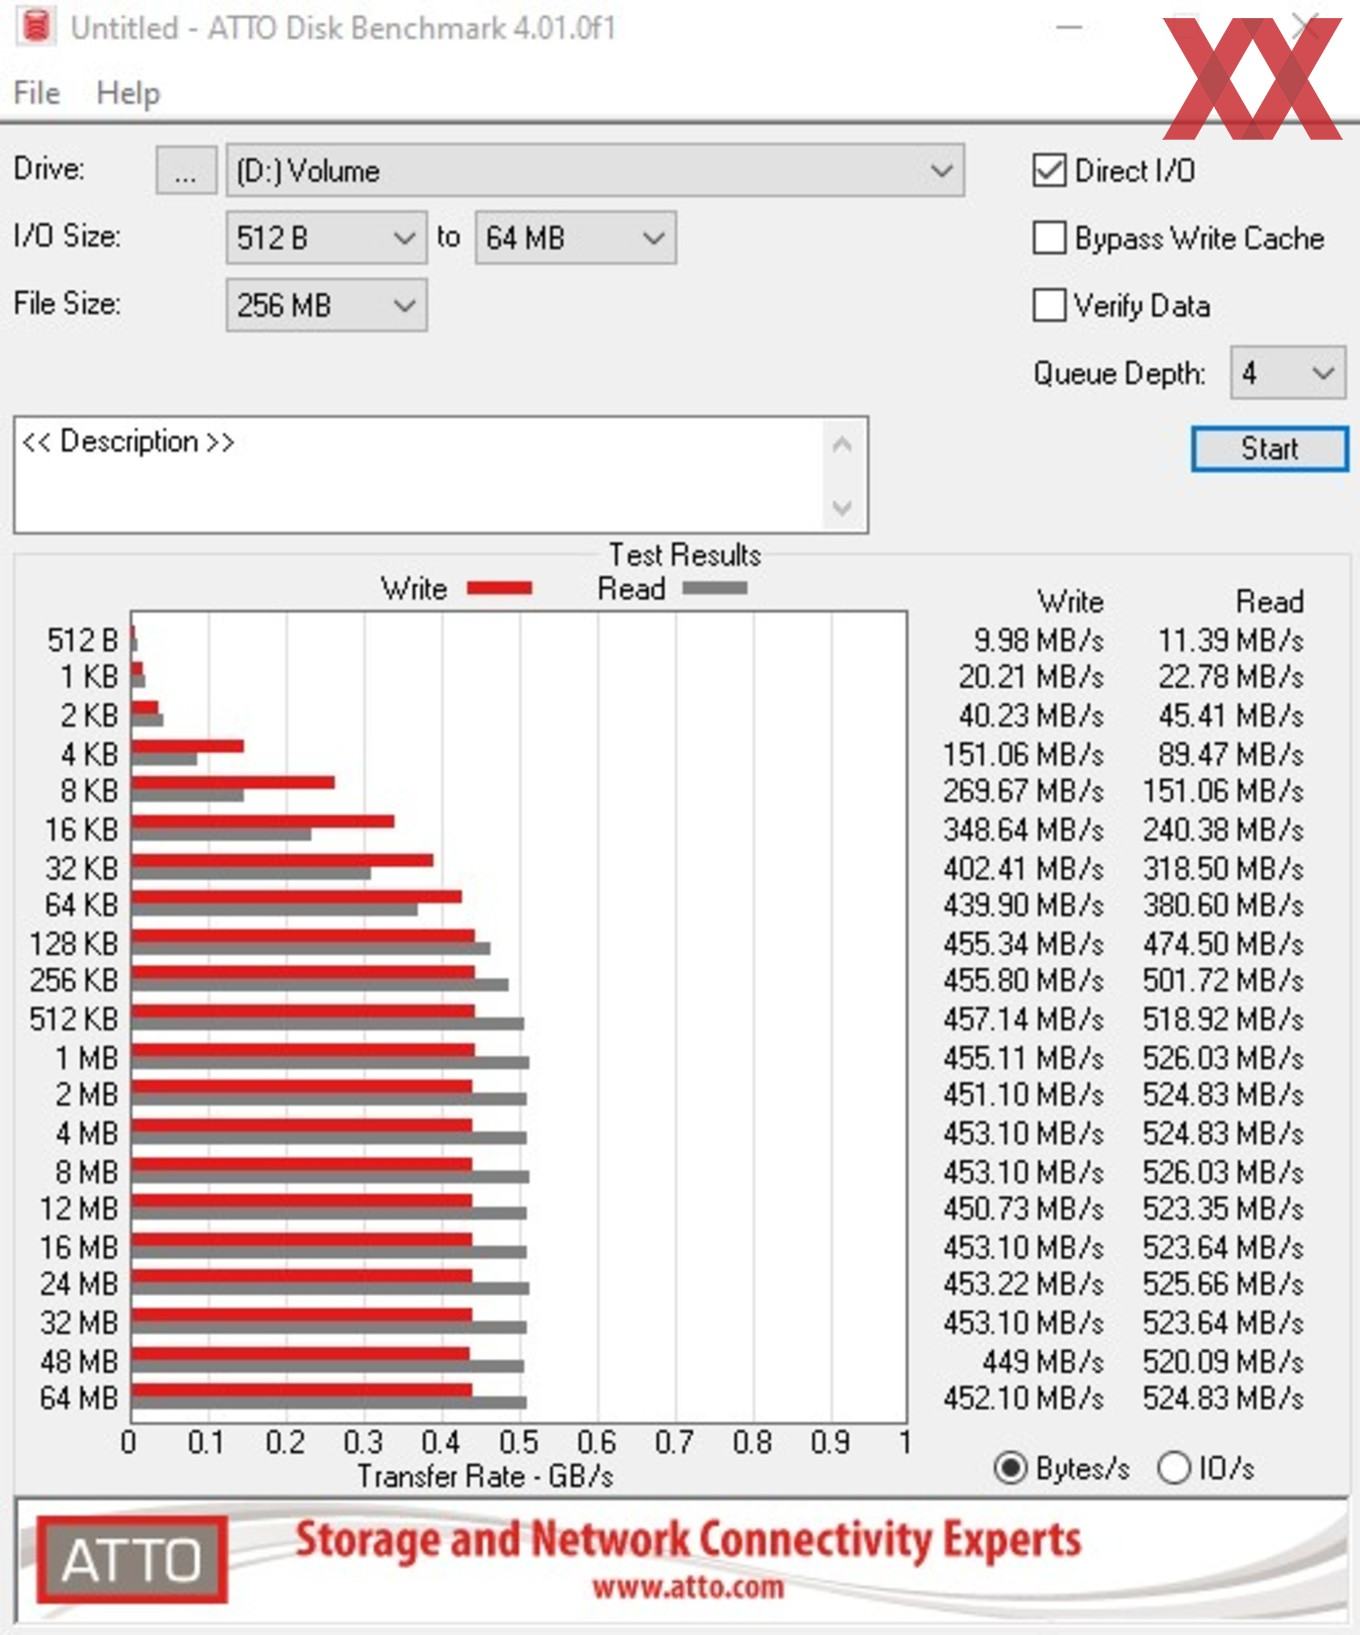Click the 501.72 MB/s read value
This screenshot has width=1360, height=1635.
point(1223,980)
